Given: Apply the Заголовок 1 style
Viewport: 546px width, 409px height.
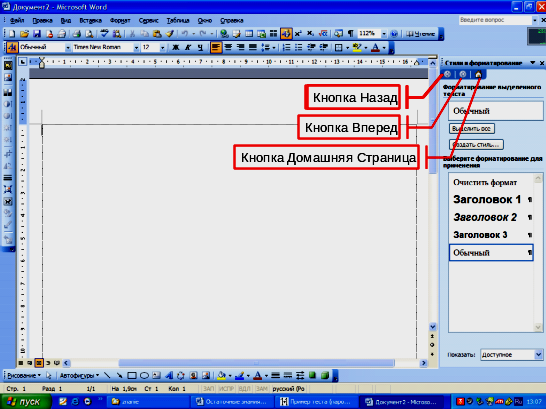Looking at the screenshot, I should tap(491, 199).
